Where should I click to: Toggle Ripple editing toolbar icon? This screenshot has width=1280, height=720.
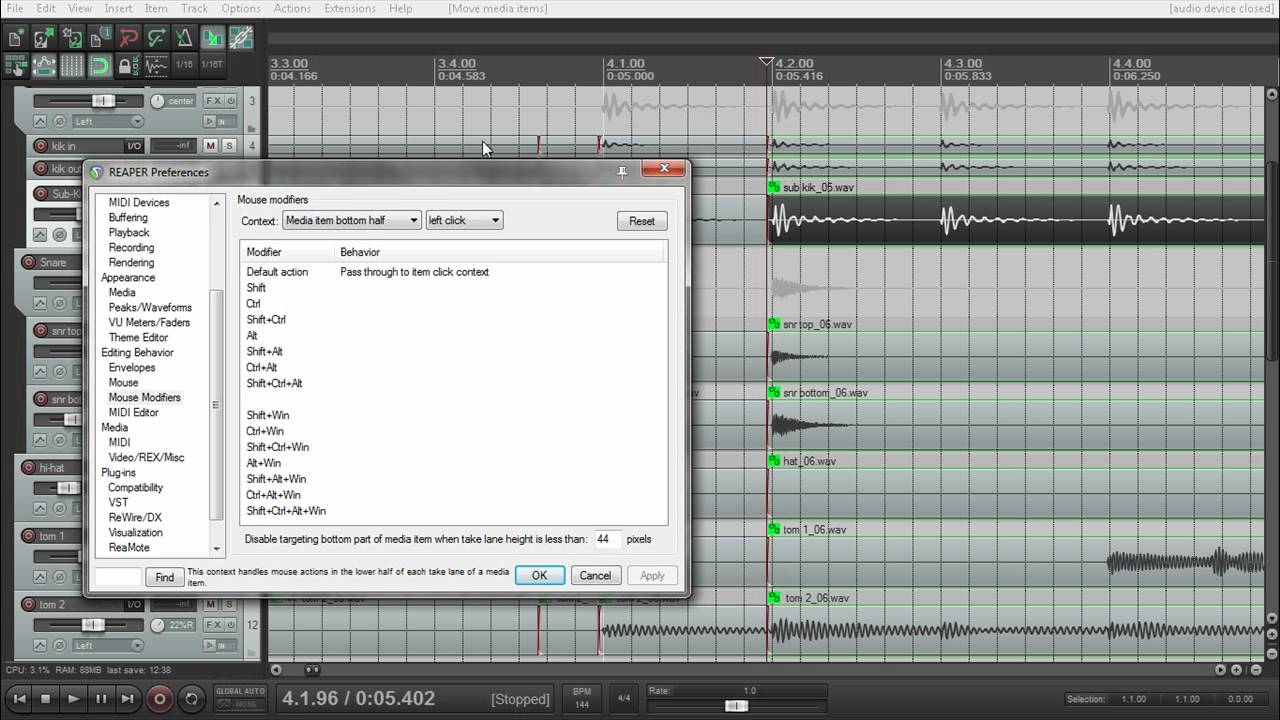15,66
